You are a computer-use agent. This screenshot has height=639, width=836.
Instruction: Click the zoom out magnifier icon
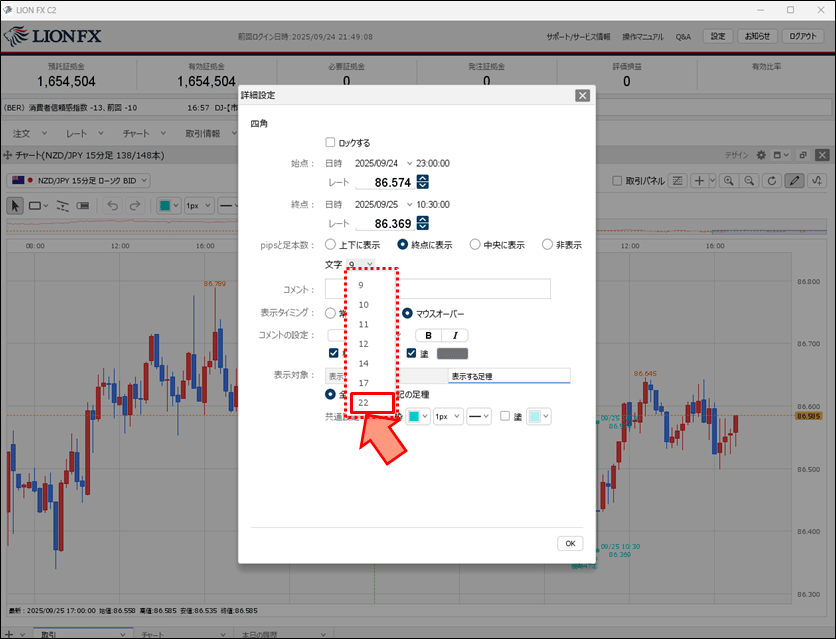(749, 181)
